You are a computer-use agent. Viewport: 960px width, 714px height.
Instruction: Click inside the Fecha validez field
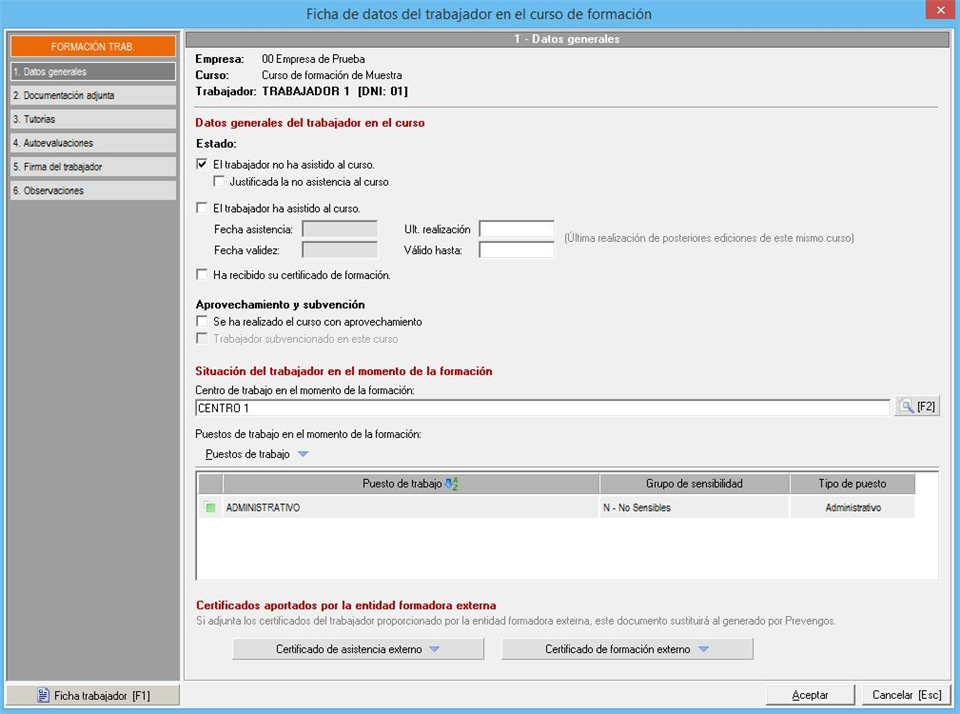[340, 250]
